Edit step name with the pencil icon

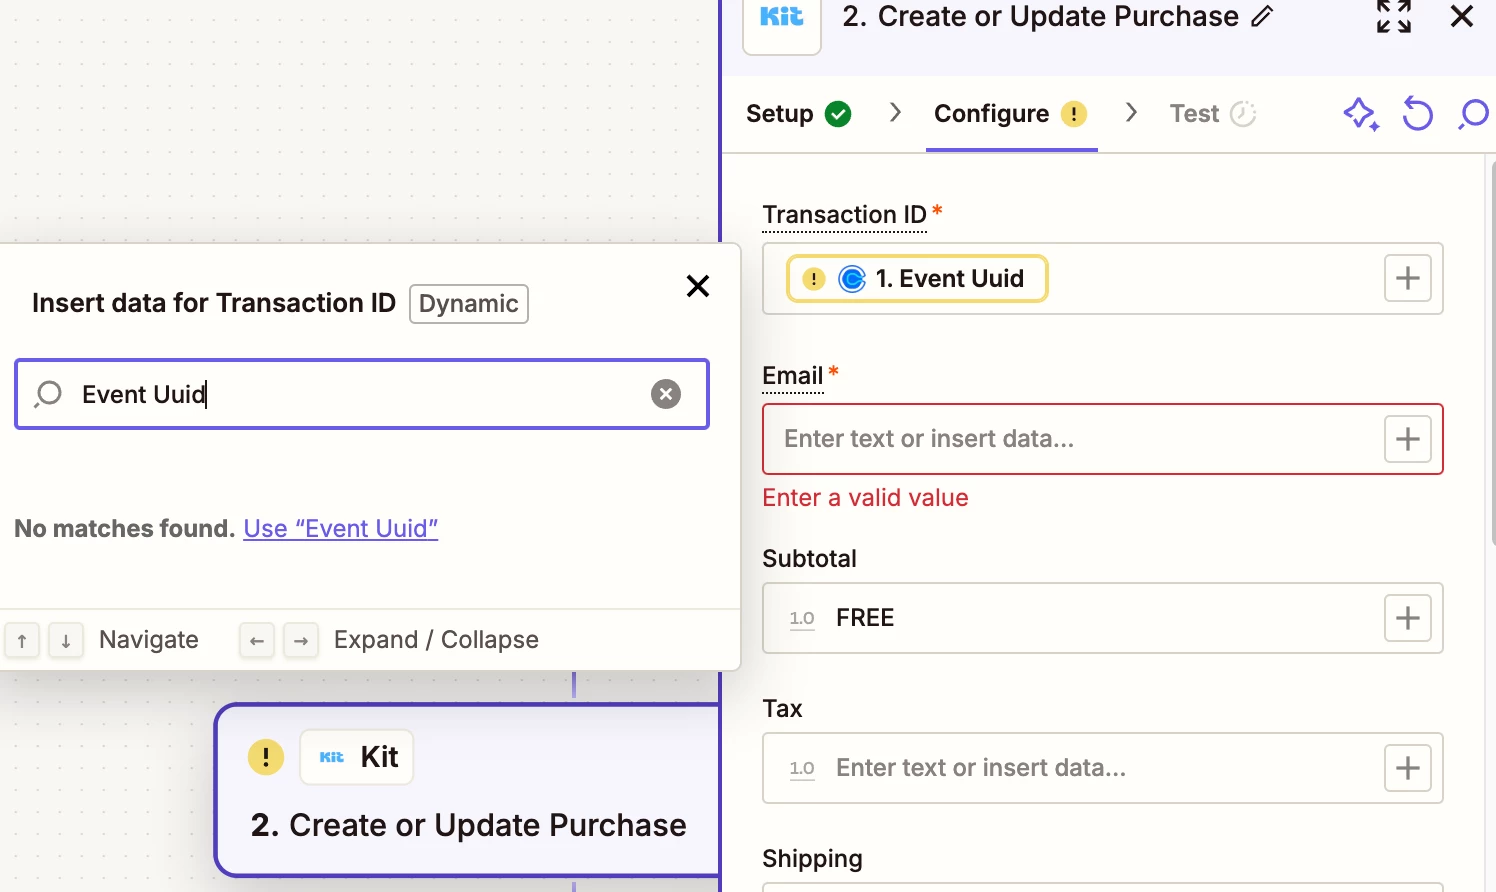[1263, 16]
